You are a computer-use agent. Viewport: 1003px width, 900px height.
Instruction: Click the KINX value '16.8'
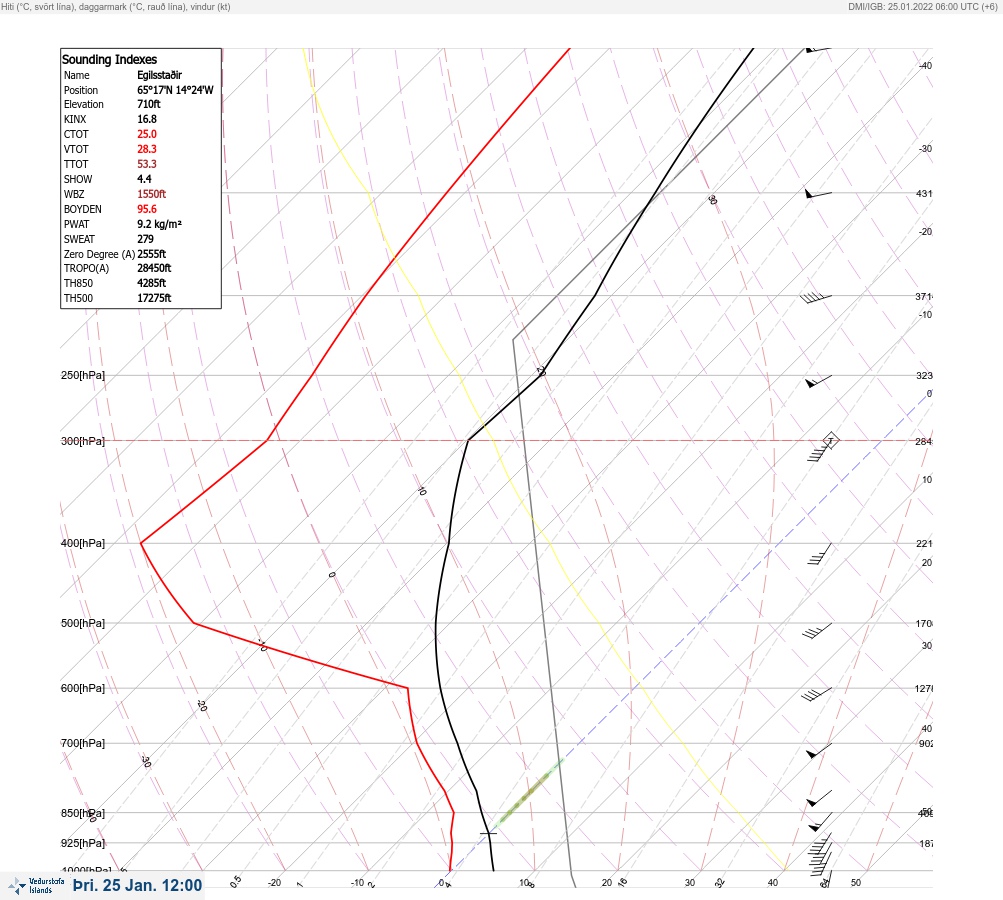coord(146,119)
